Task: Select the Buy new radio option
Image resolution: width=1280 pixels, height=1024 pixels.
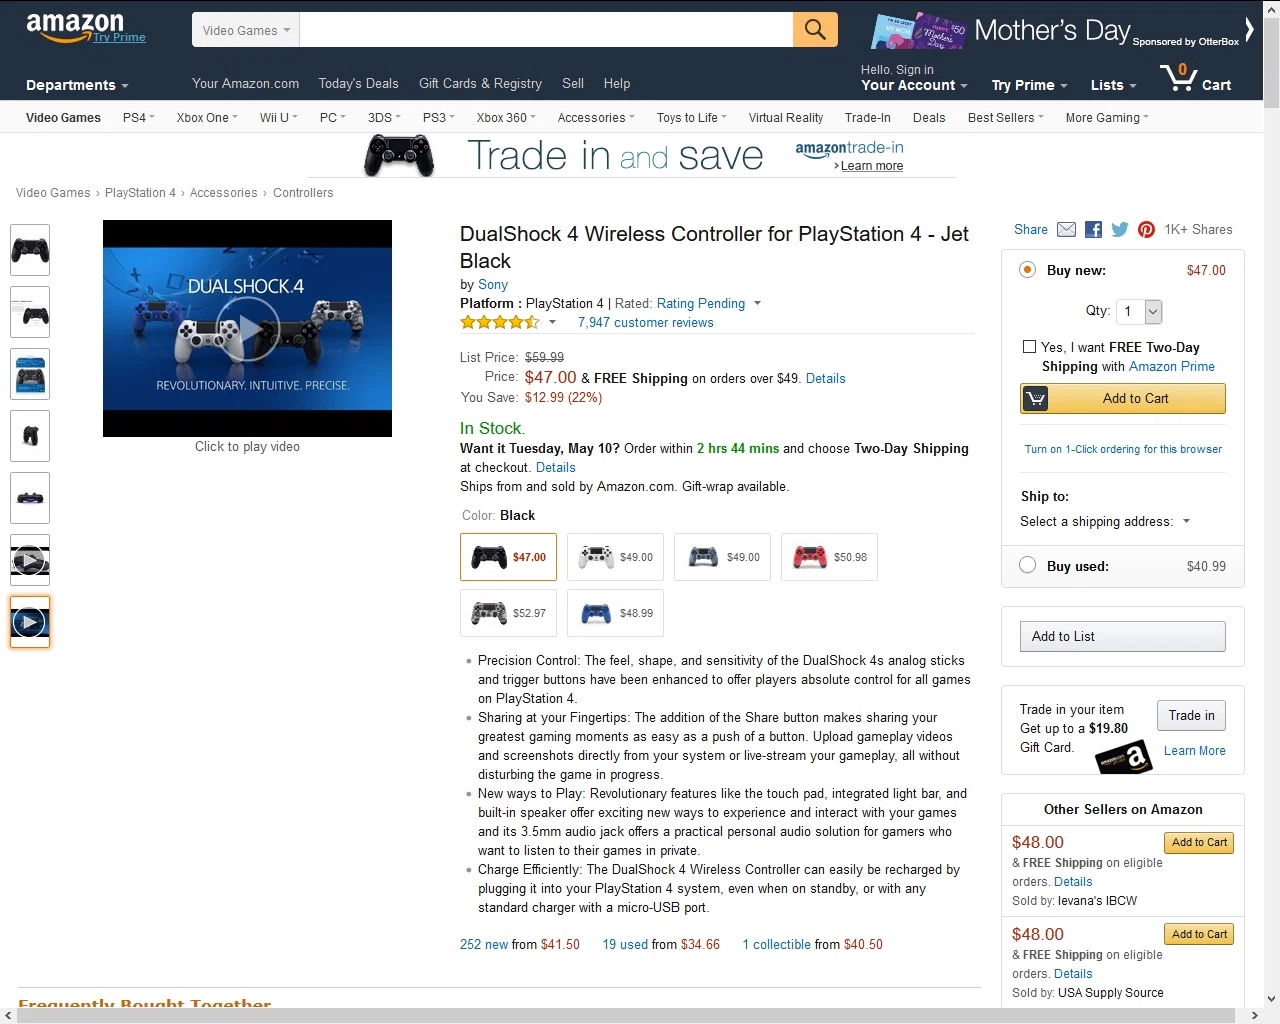Action: 1027,270
